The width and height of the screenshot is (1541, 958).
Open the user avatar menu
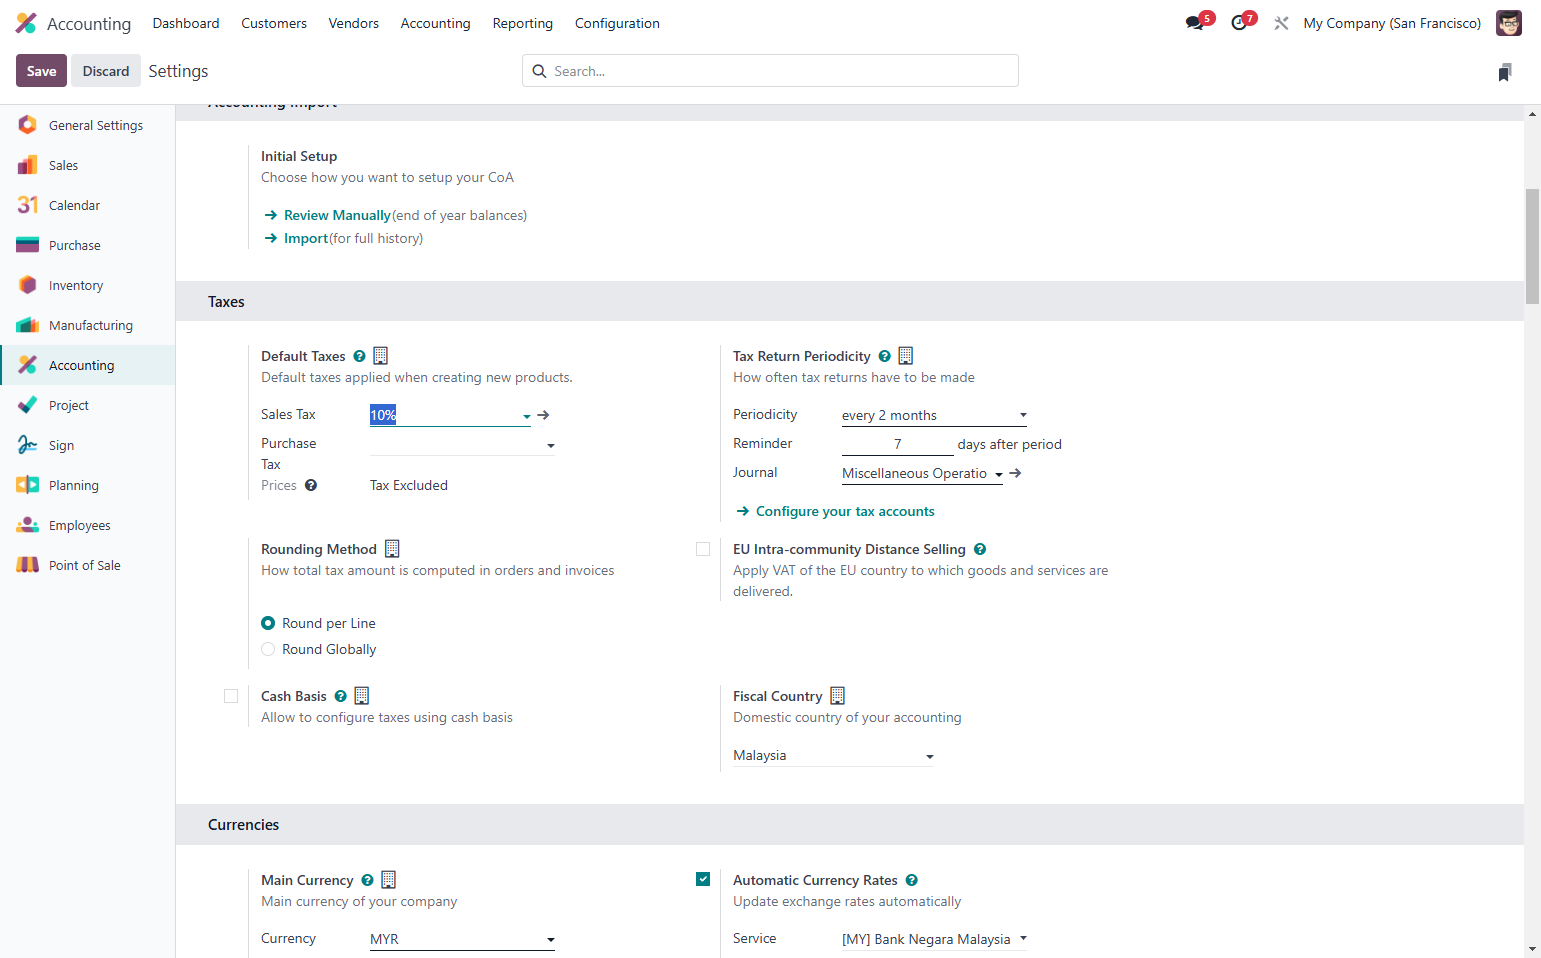click(1508, 23)
